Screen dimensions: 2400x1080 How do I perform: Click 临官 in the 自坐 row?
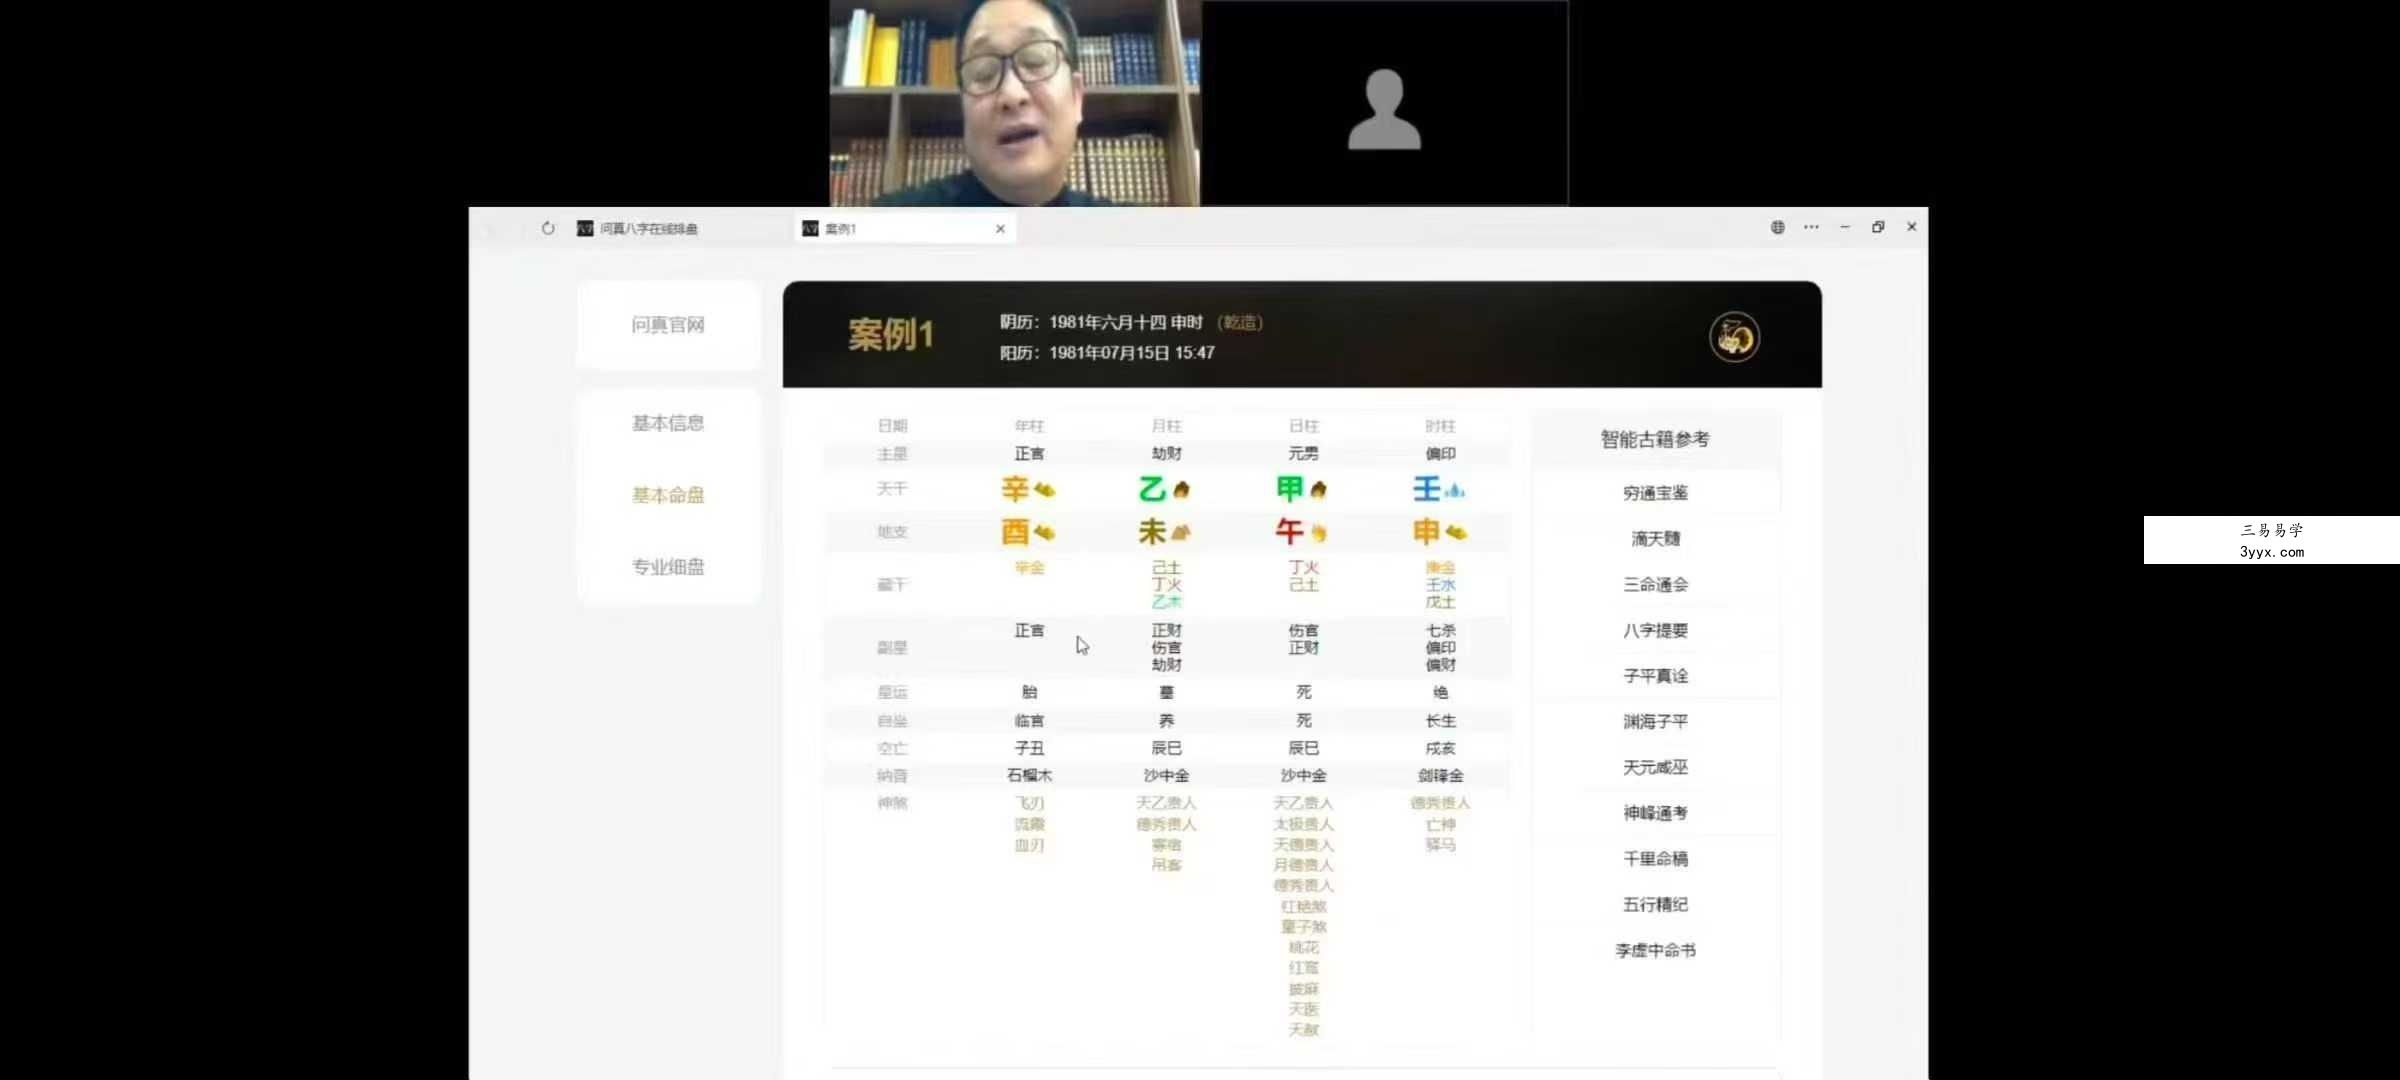tap(1029, 721)
